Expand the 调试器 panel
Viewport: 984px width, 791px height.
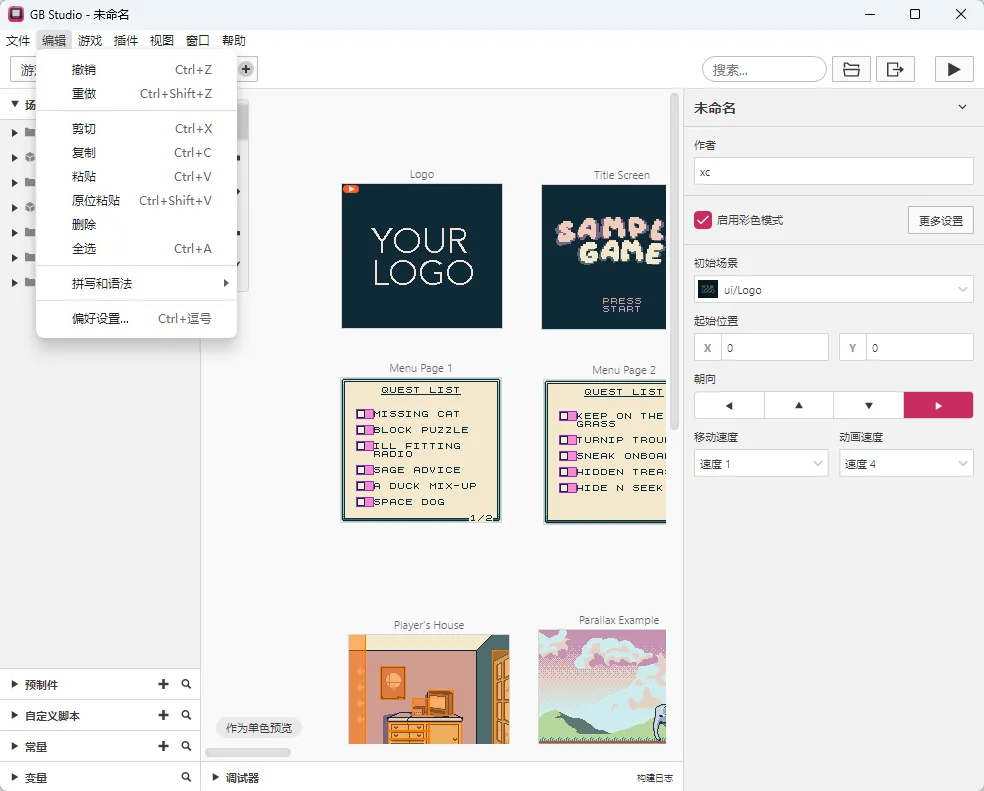pos(215,777)
